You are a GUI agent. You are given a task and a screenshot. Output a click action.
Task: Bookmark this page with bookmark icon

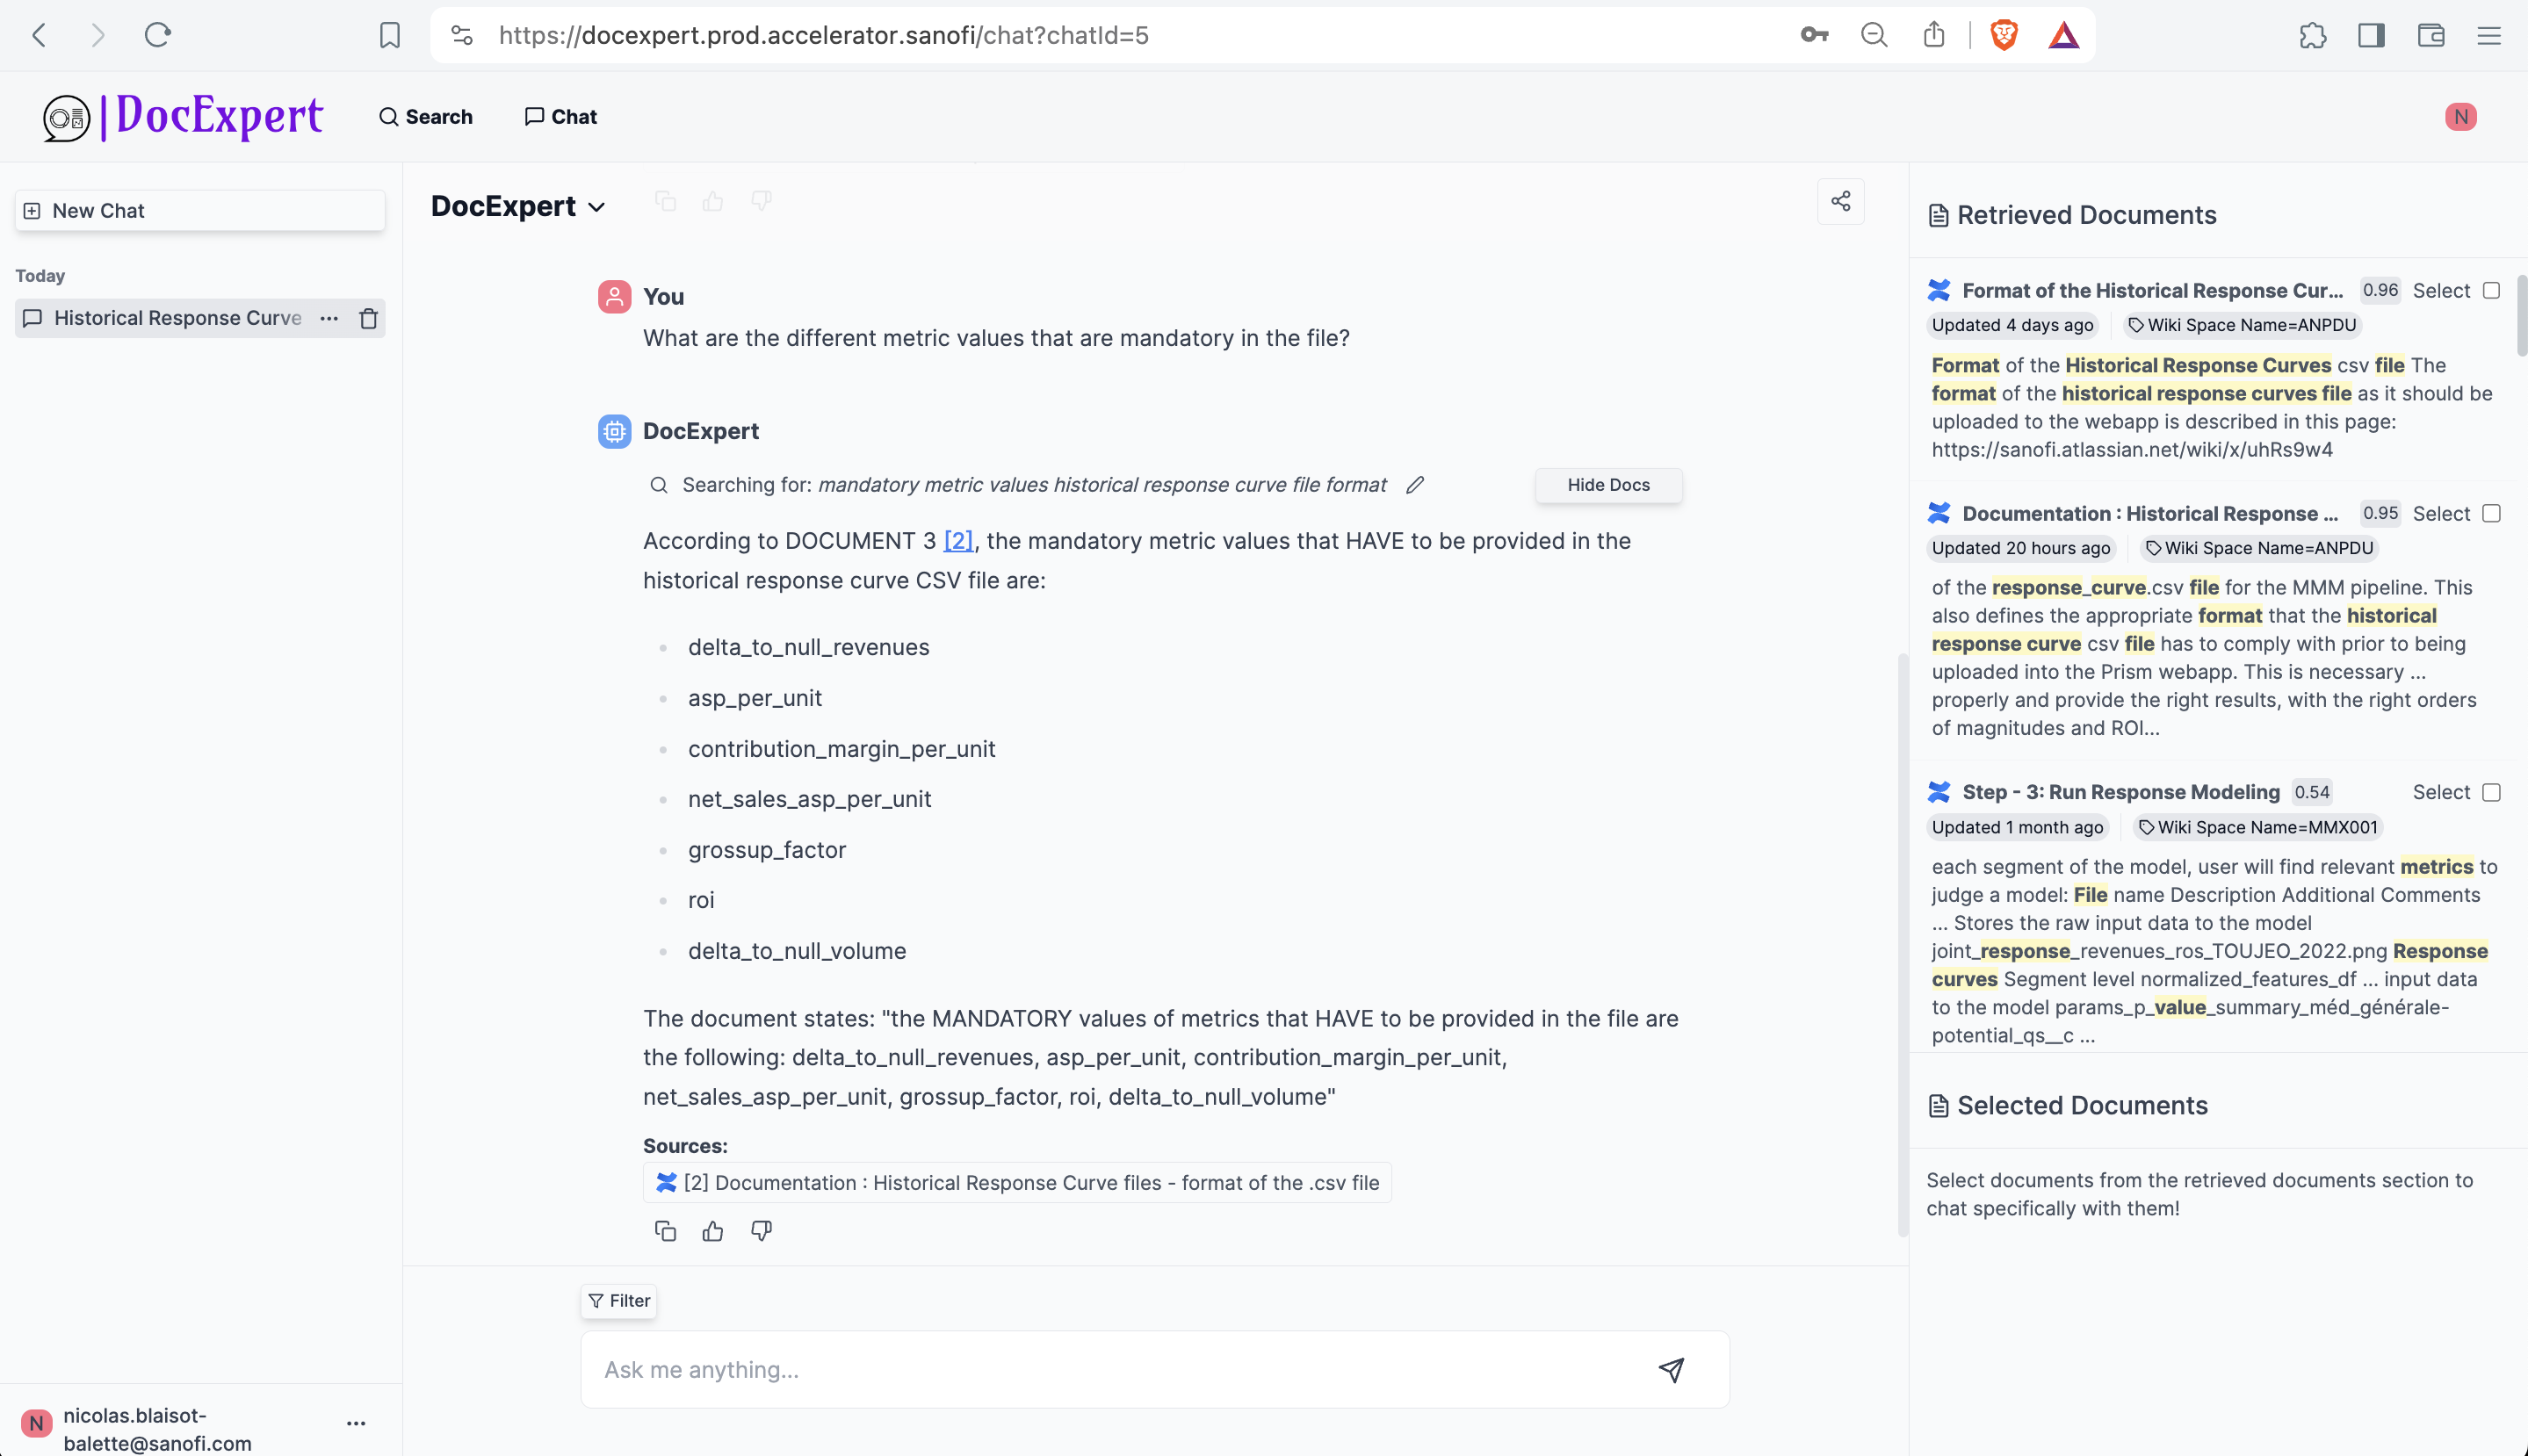click(x=389, y=35)
